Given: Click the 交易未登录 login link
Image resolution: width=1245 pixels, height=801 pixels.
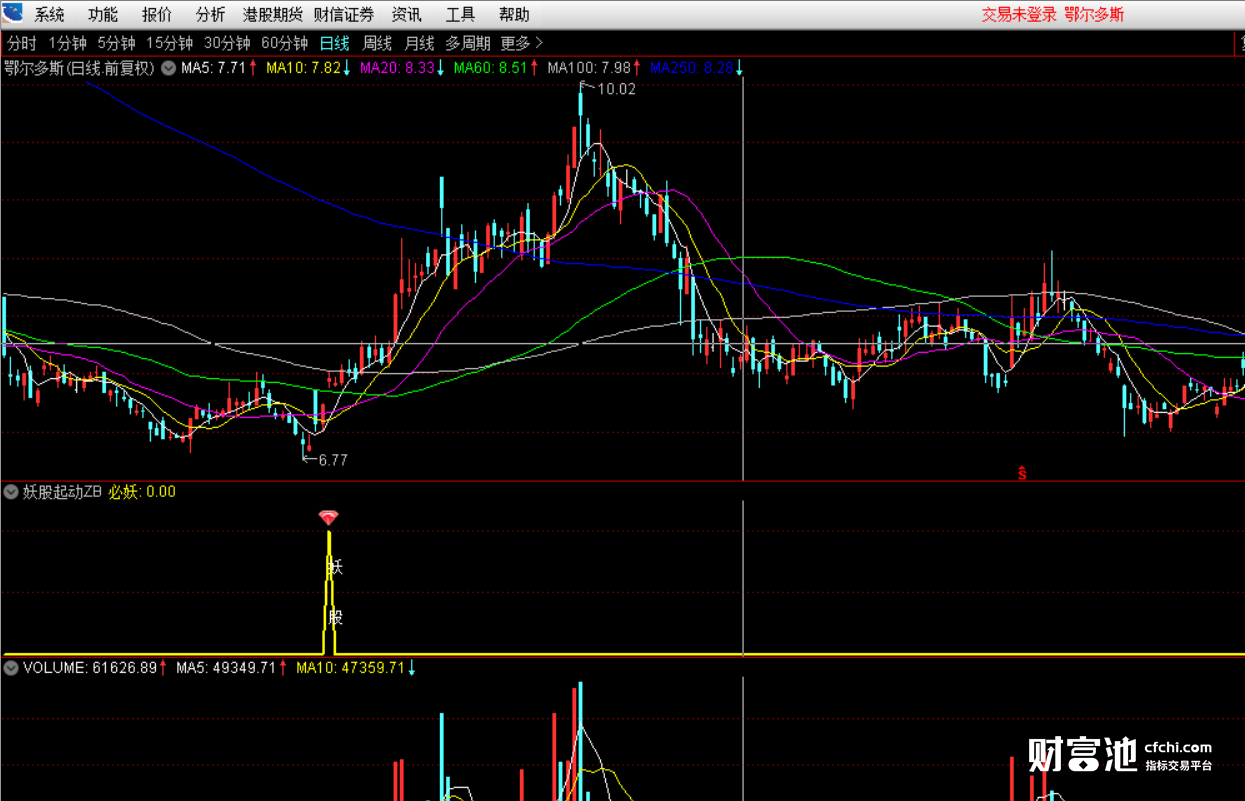Looking at the screenshot, I should tap(1019, 15).
